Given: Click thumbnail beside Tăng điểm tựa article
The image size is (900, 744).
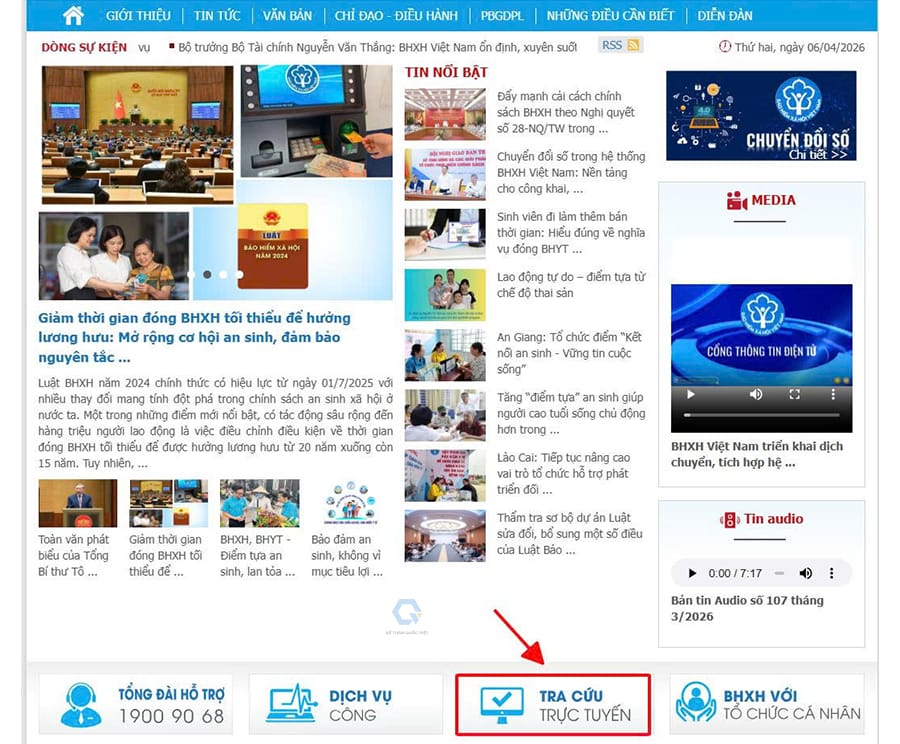Looking at the screenshot, I should point(445,416).
